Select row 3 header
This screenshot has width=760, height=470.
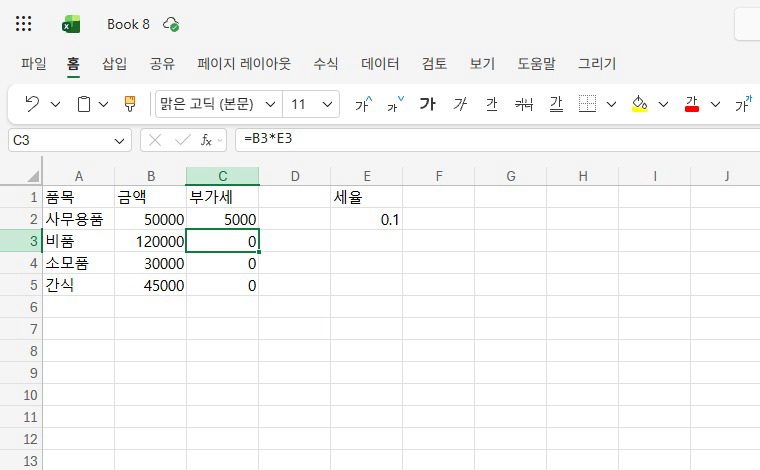(x=21, y=241)
